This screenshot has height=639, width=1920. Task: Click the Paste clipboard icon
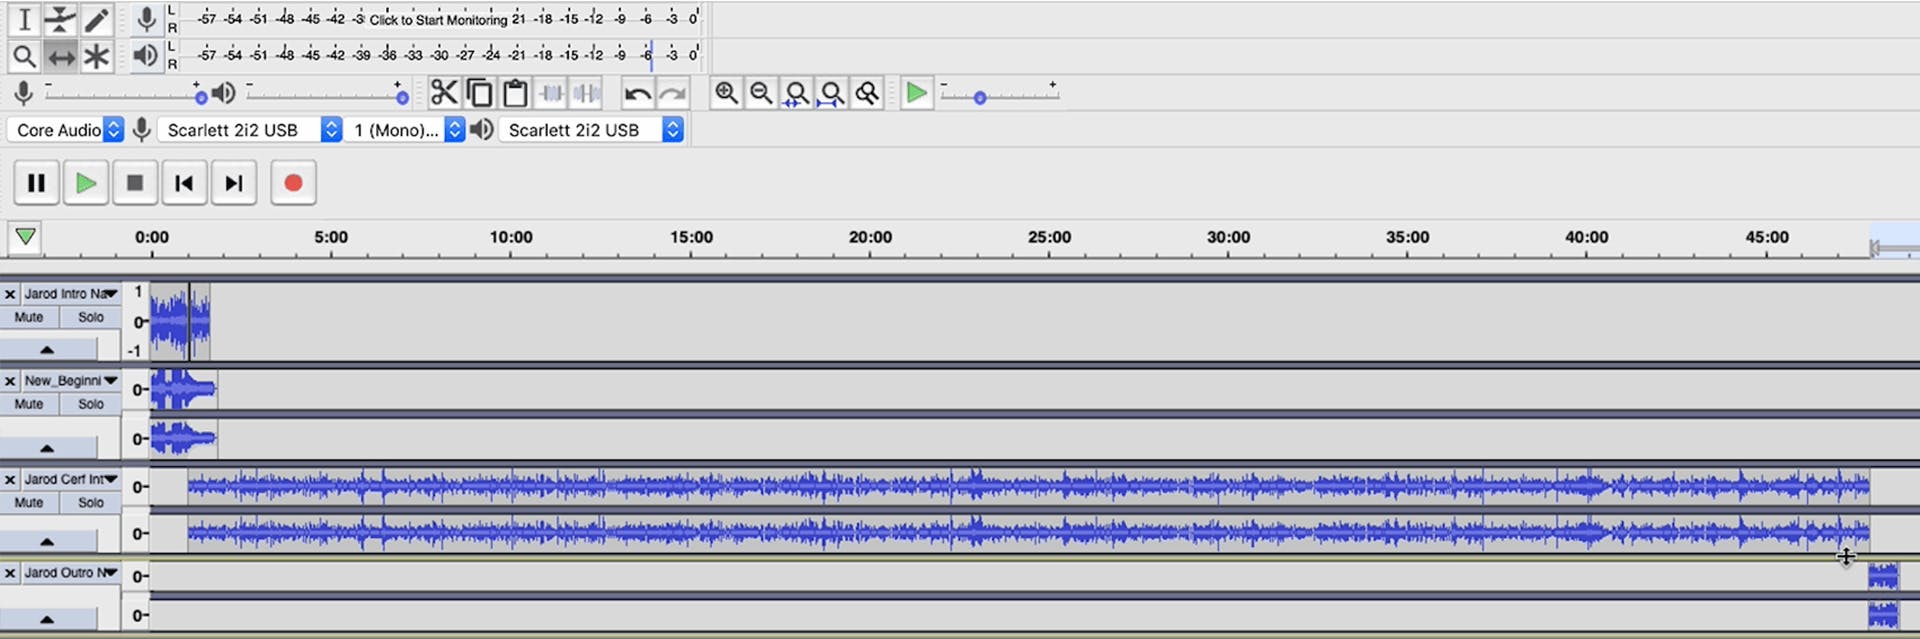[515, 93]
